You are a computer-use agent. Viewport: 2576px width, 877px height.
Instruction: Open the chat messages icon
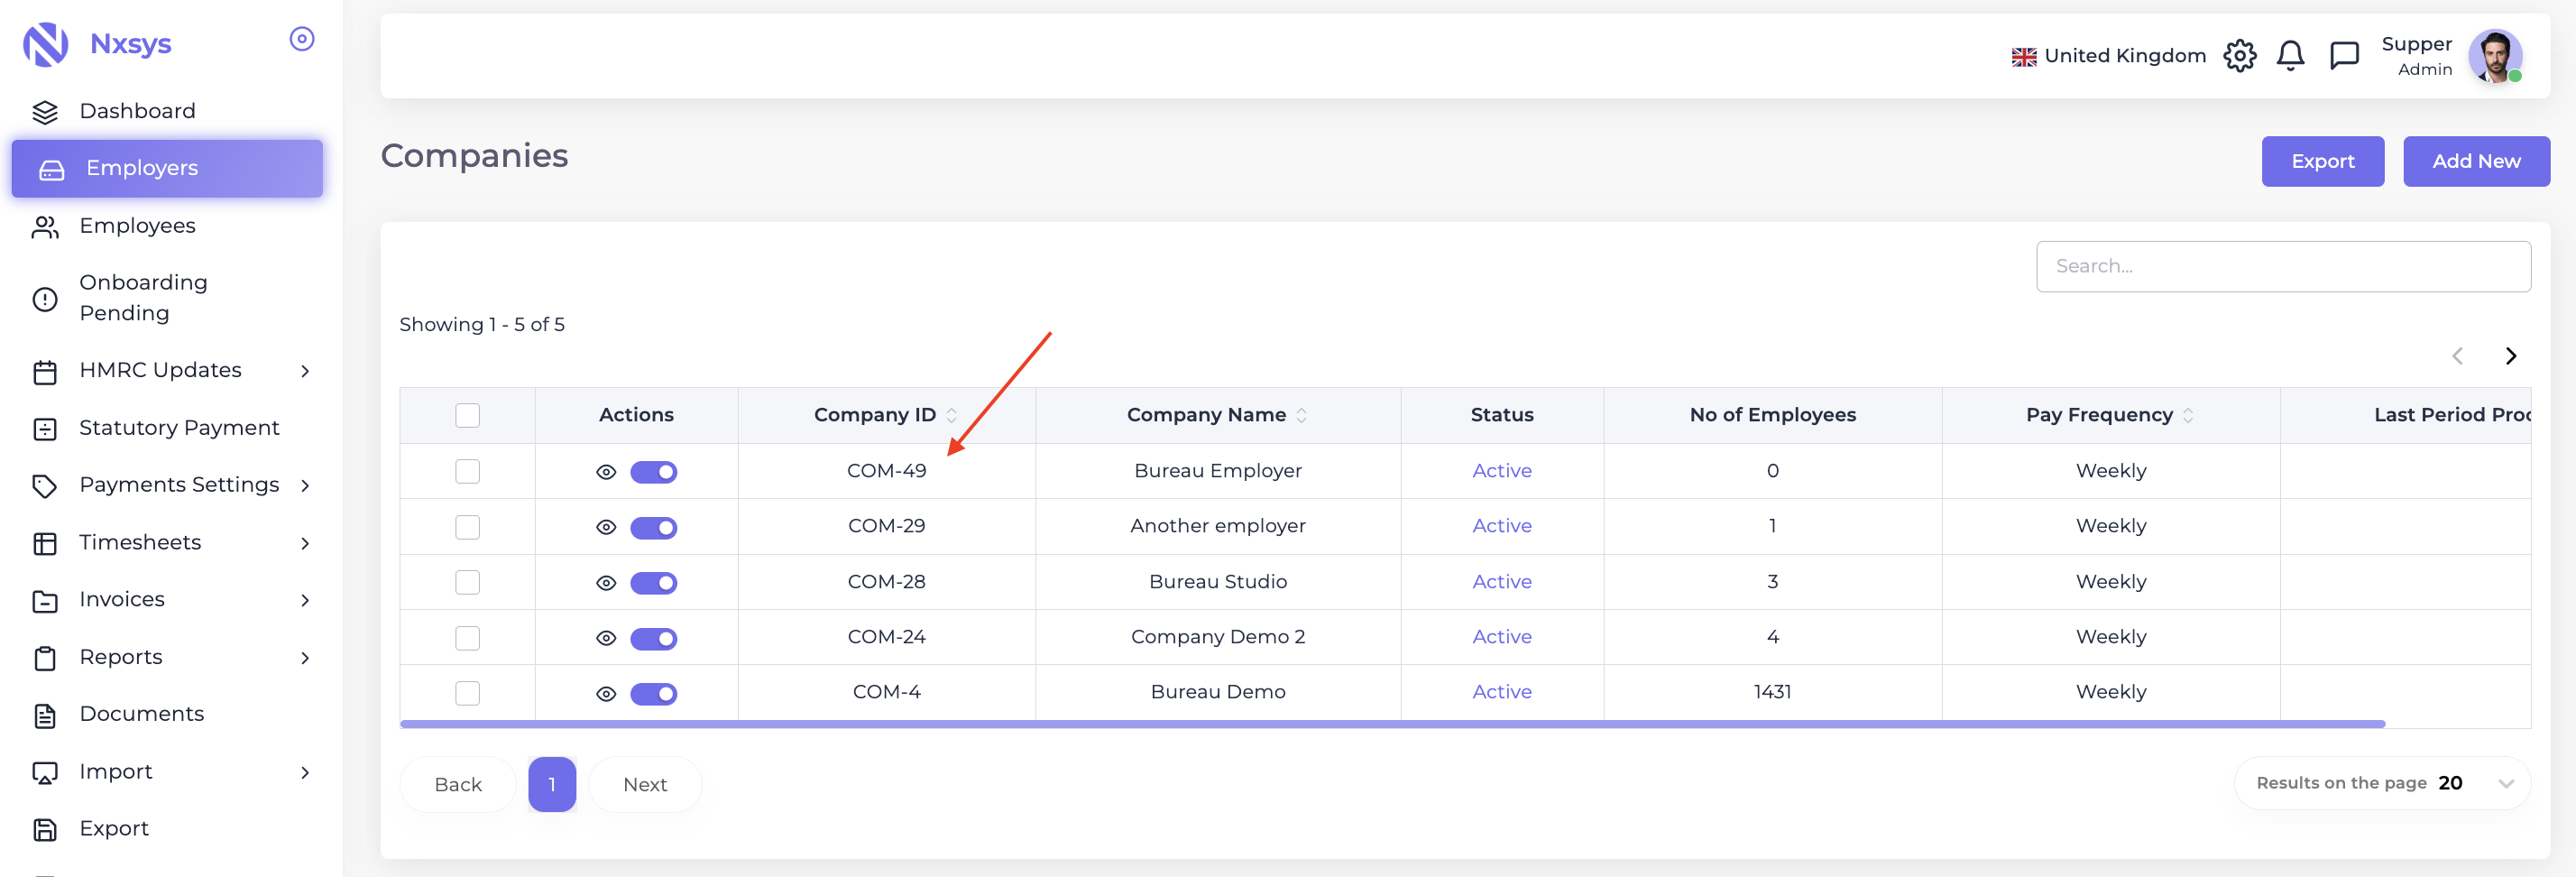(x=2343, y=56)
